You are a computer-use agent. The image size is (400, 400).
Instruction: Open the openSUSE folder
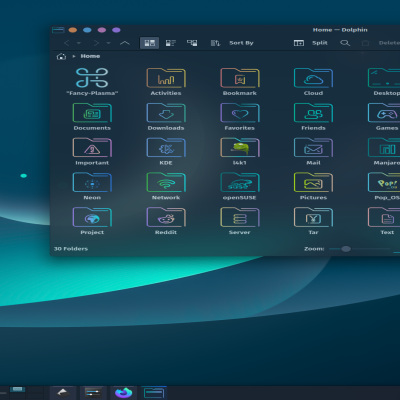240,186
